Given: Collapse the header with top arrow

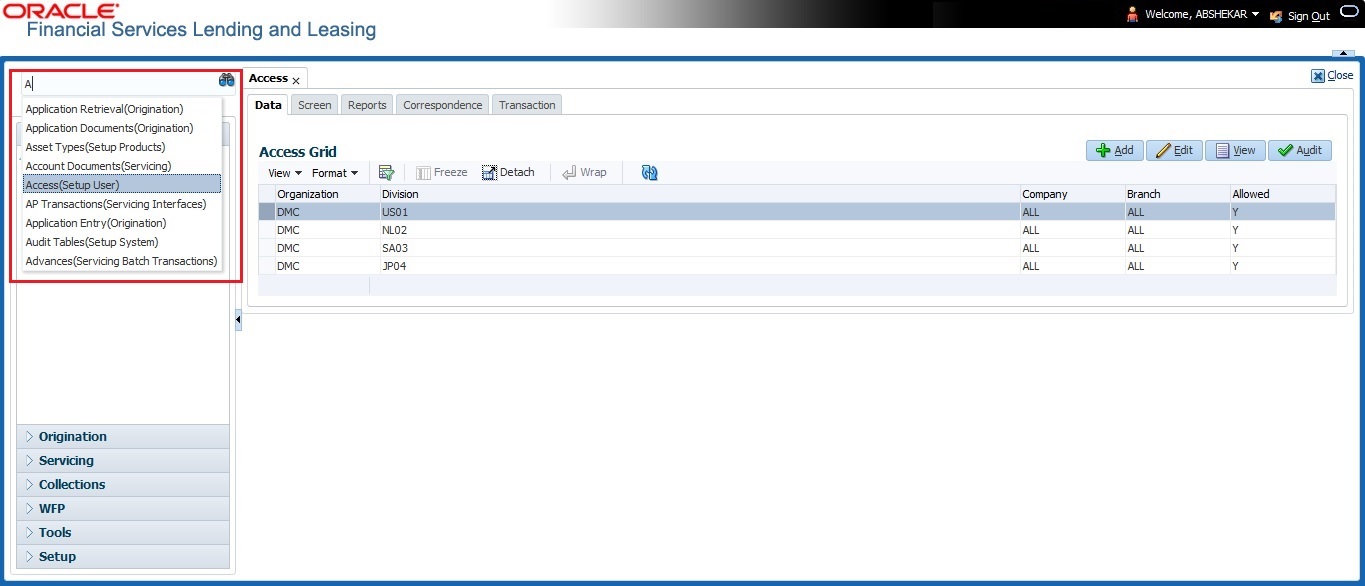Looking at the screenshot, I should 1344,53.
